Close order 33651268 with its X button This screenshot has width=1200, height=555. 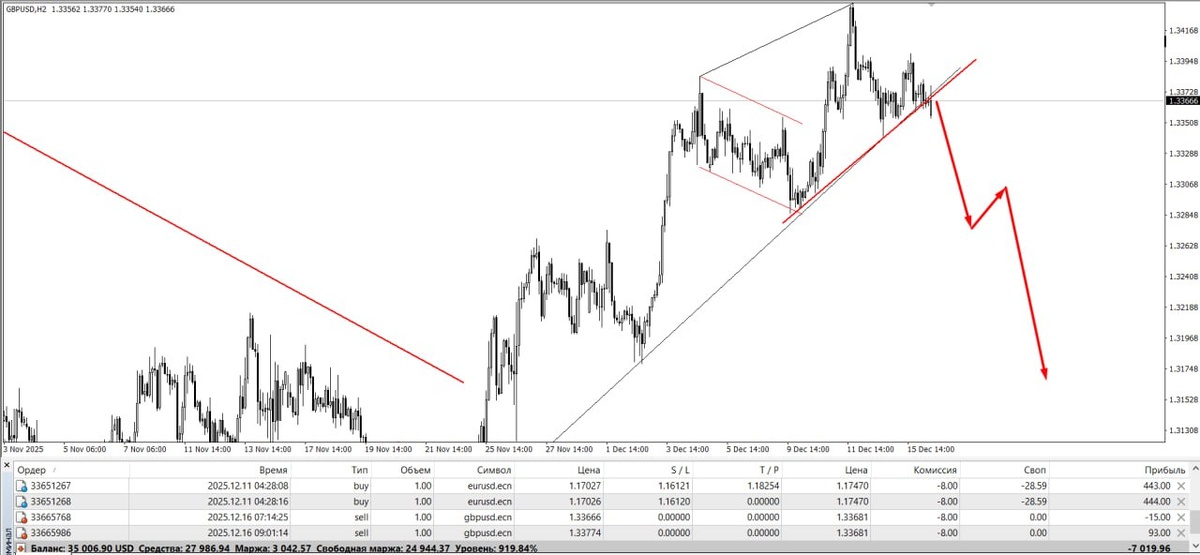click(1180, 501)
